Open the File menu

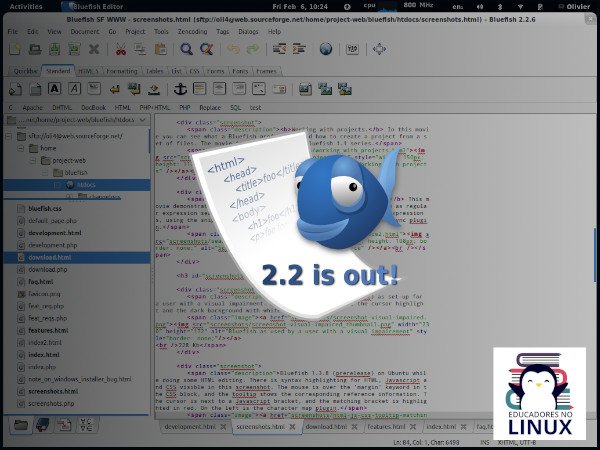coord(13,31)
